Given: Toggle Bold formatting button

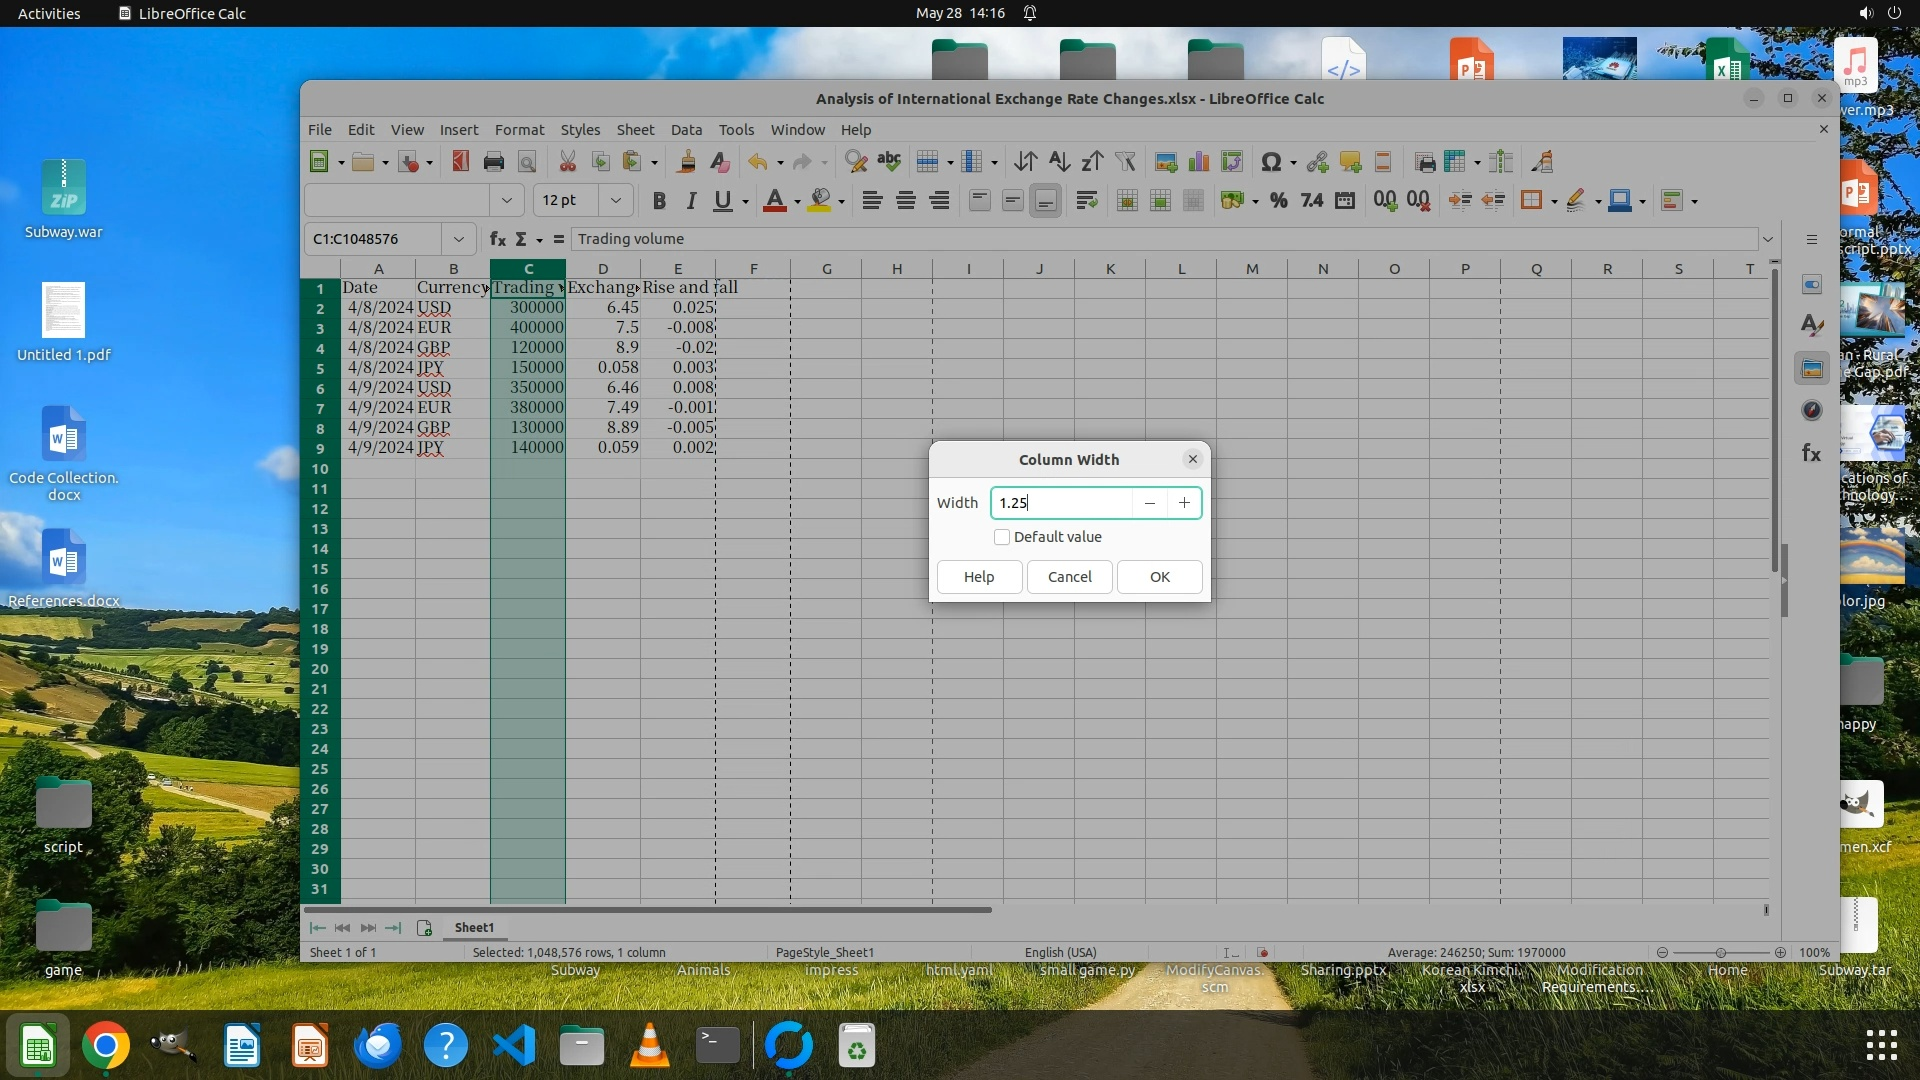Looking at the screenshot, I should click(659, 201).
